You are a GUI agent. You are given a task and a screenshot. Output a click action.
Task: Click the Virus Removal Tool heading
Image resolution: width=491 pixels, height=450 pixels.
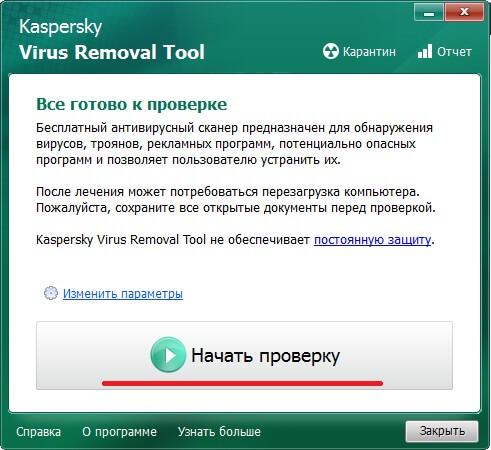tap(112, 52)
